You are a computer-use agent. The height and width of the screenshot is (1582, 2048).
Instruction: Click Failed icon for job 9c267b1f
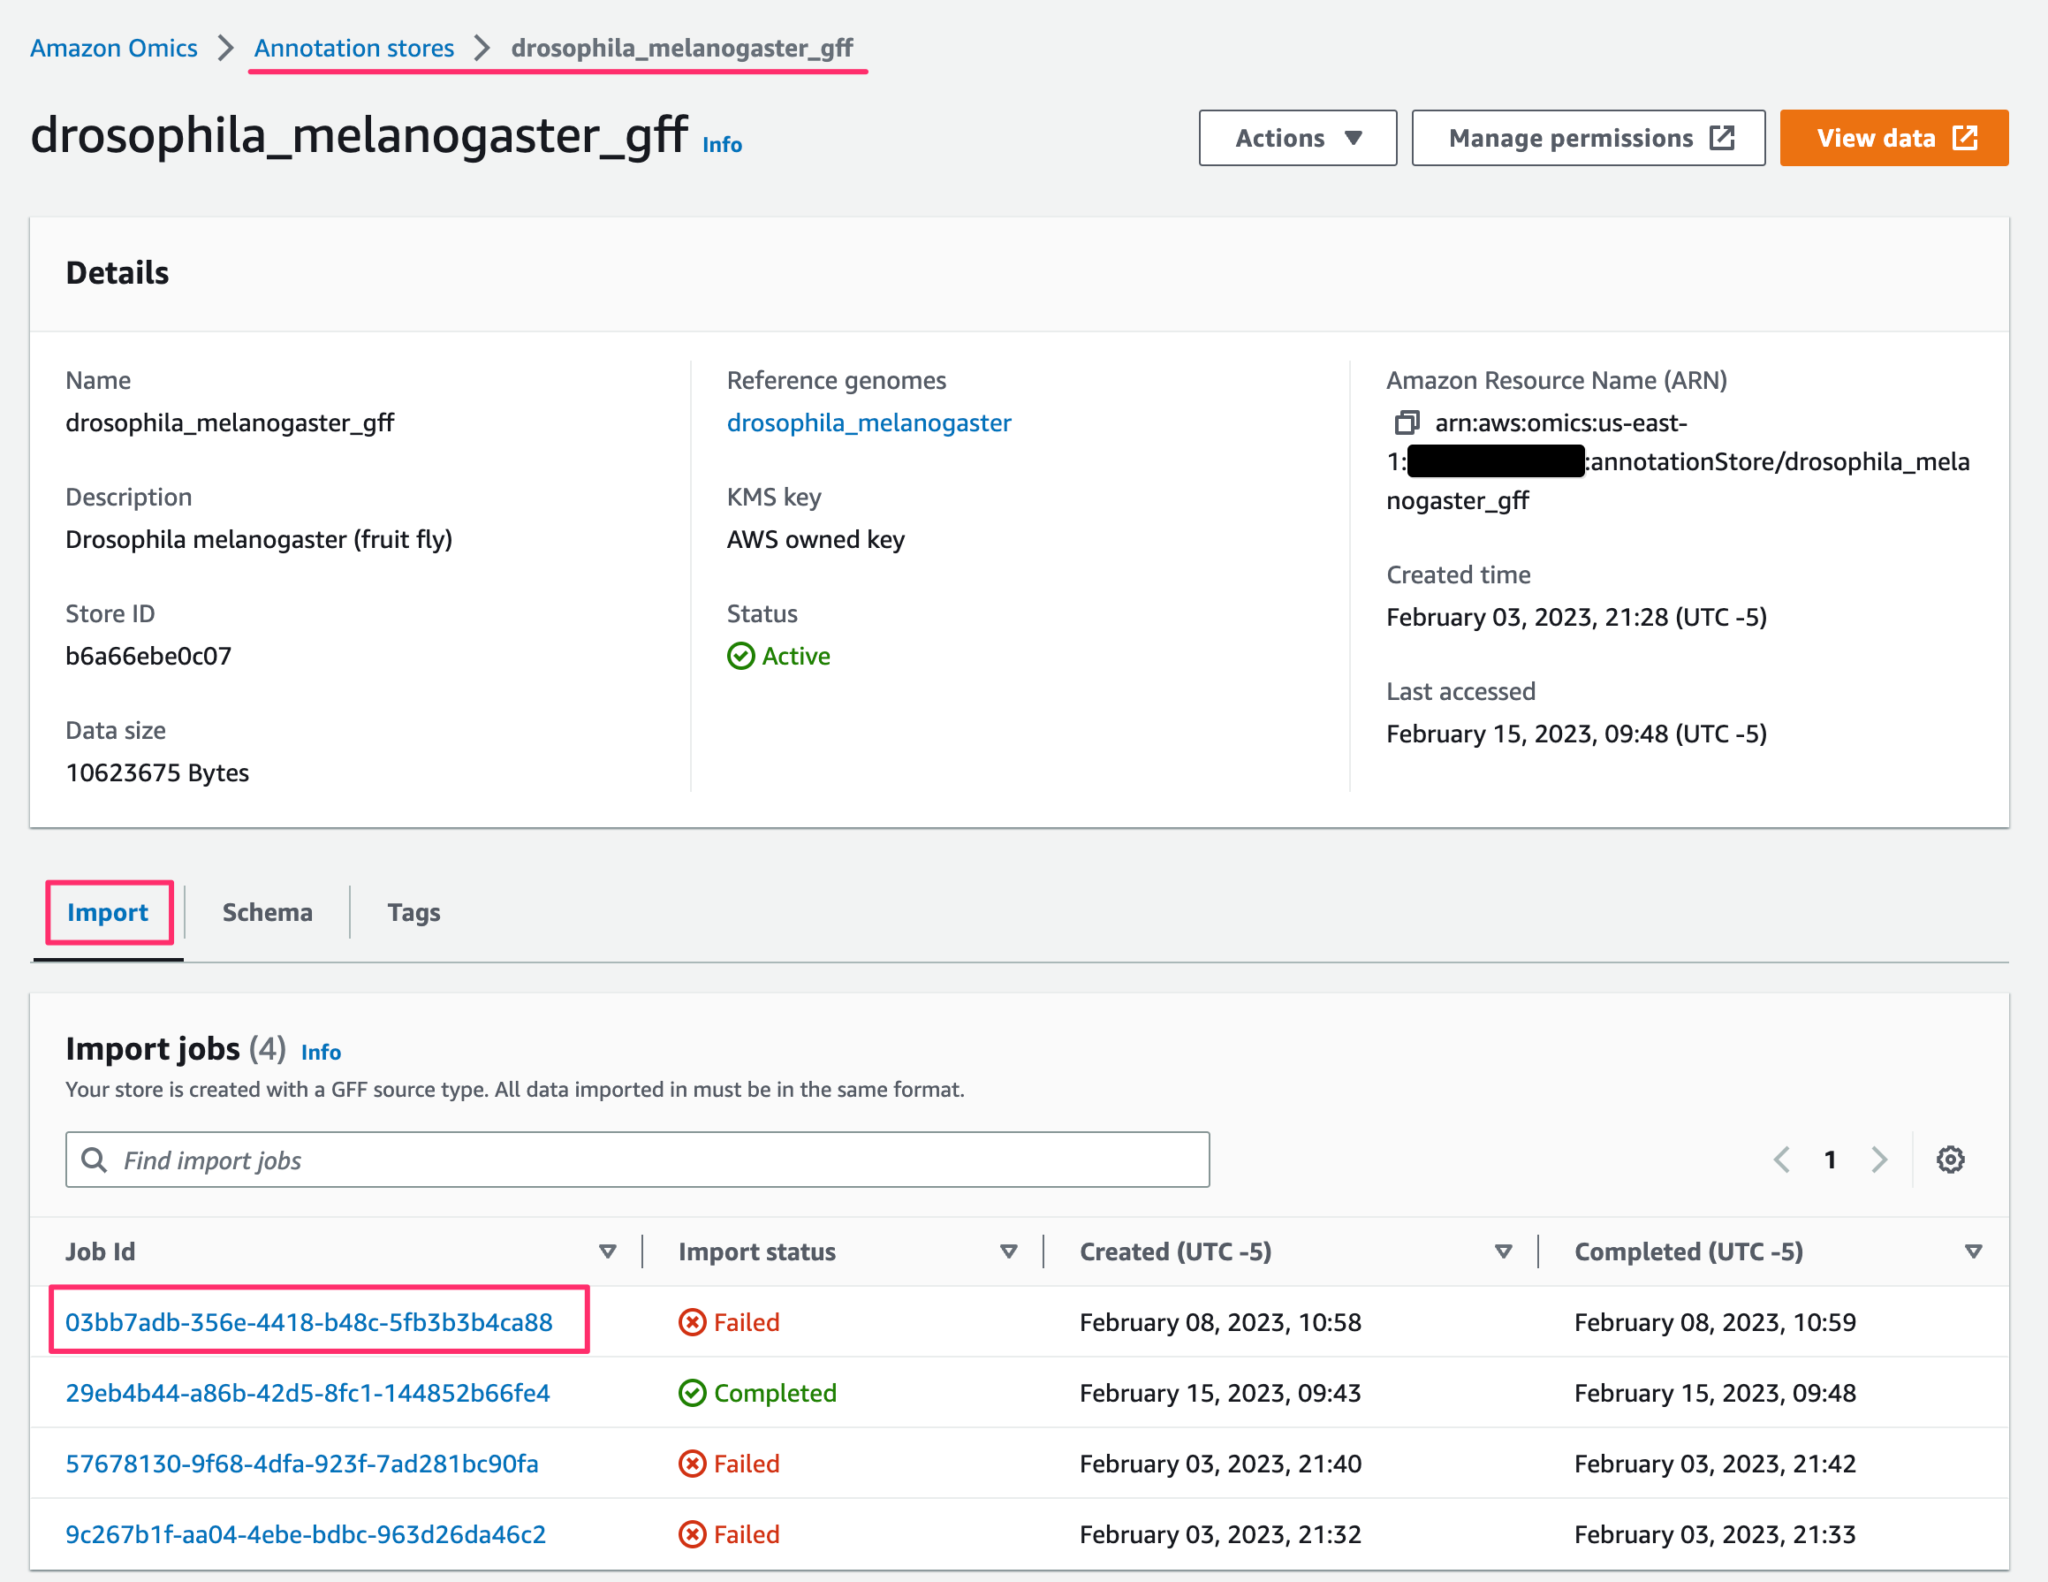click(x=692, y=1535)
